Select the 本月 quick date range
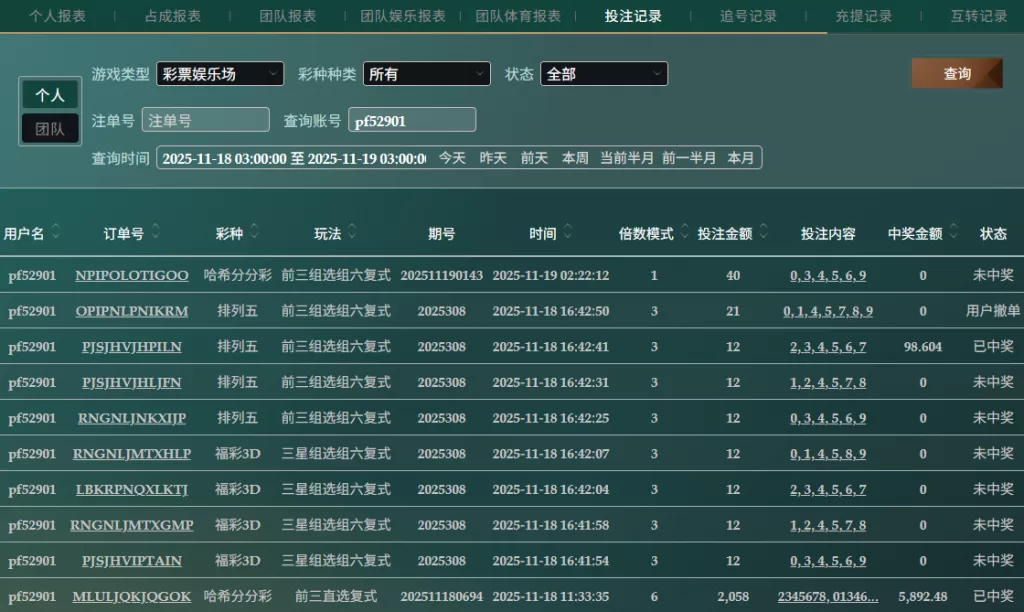Viewport: 1024px width, 612px height. 741,158
